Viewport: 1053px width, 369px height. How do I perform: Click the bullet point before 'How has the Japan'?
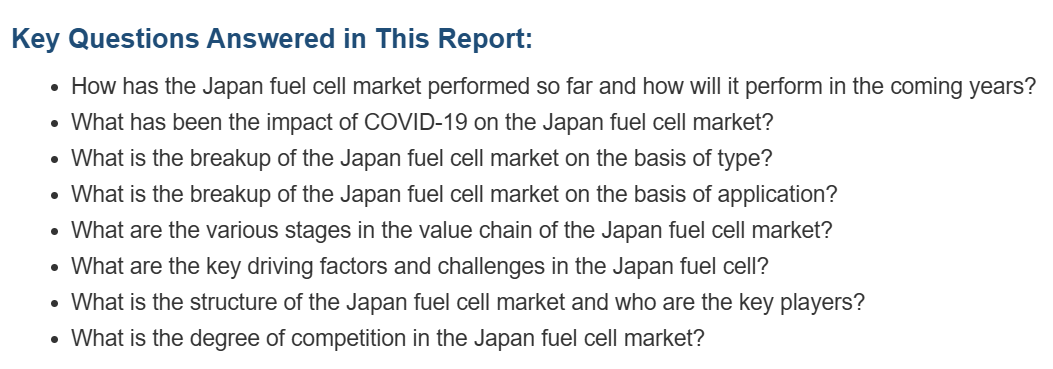(x=56, y=88)
